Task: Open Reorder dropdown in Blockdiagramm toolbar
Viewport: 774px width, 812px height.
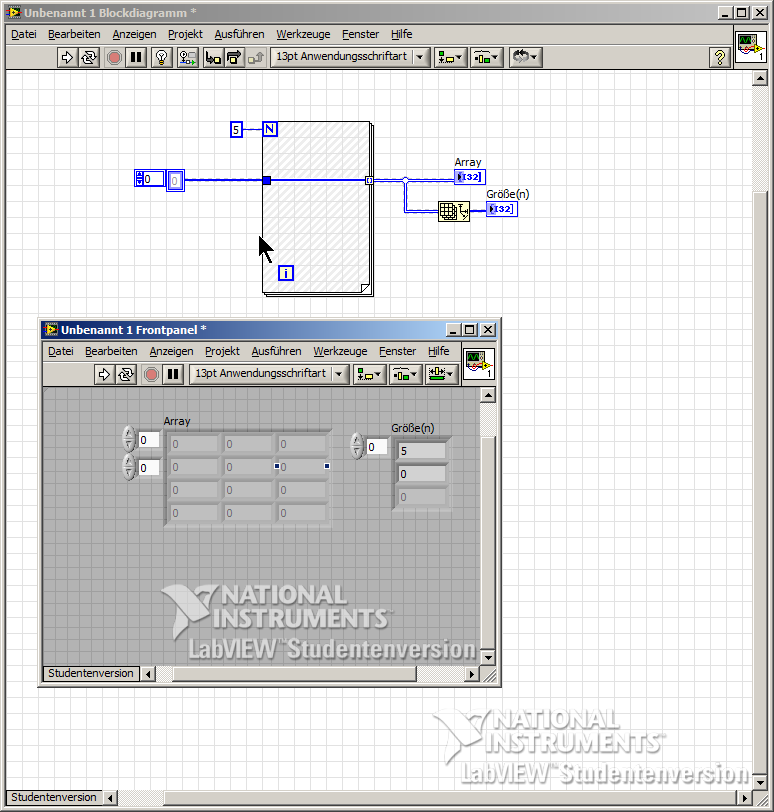Action: coord(525,57)
